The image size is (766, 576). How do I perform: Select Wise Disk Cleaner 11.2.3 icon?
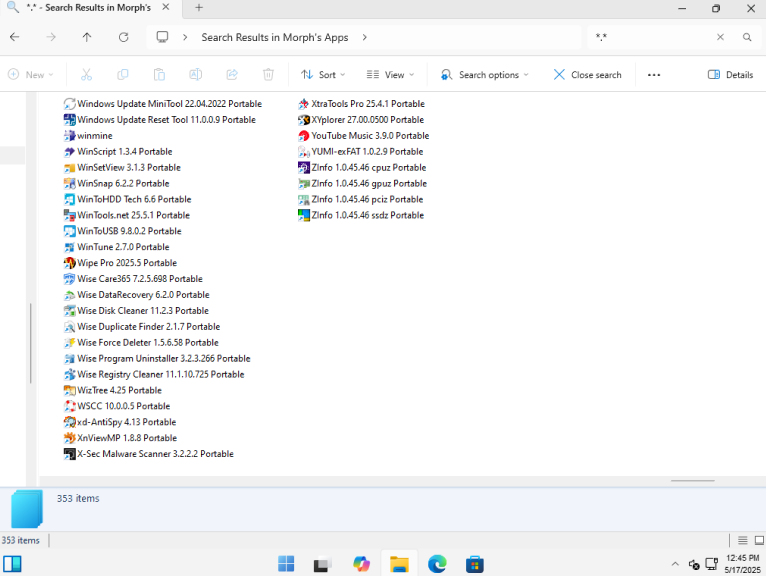69,311
